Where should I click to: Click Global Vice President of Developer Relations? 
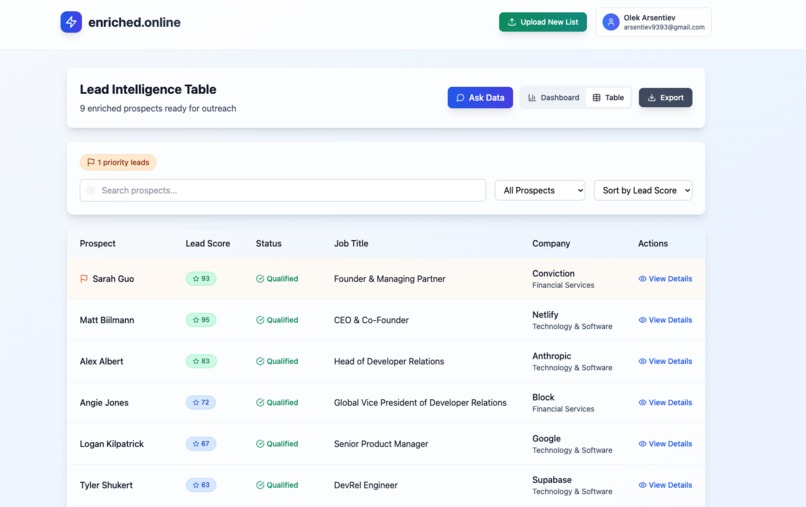[x=420, y=403]
